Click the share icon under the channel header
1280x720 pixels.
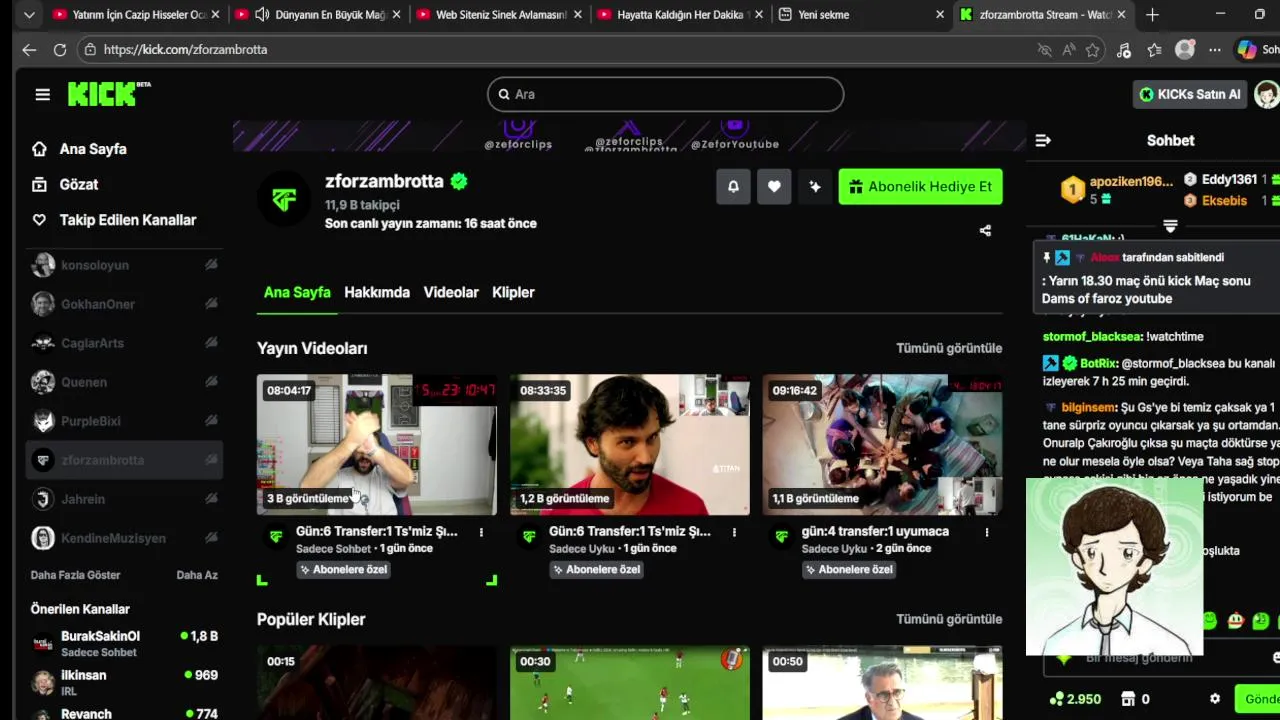point(985,230)
